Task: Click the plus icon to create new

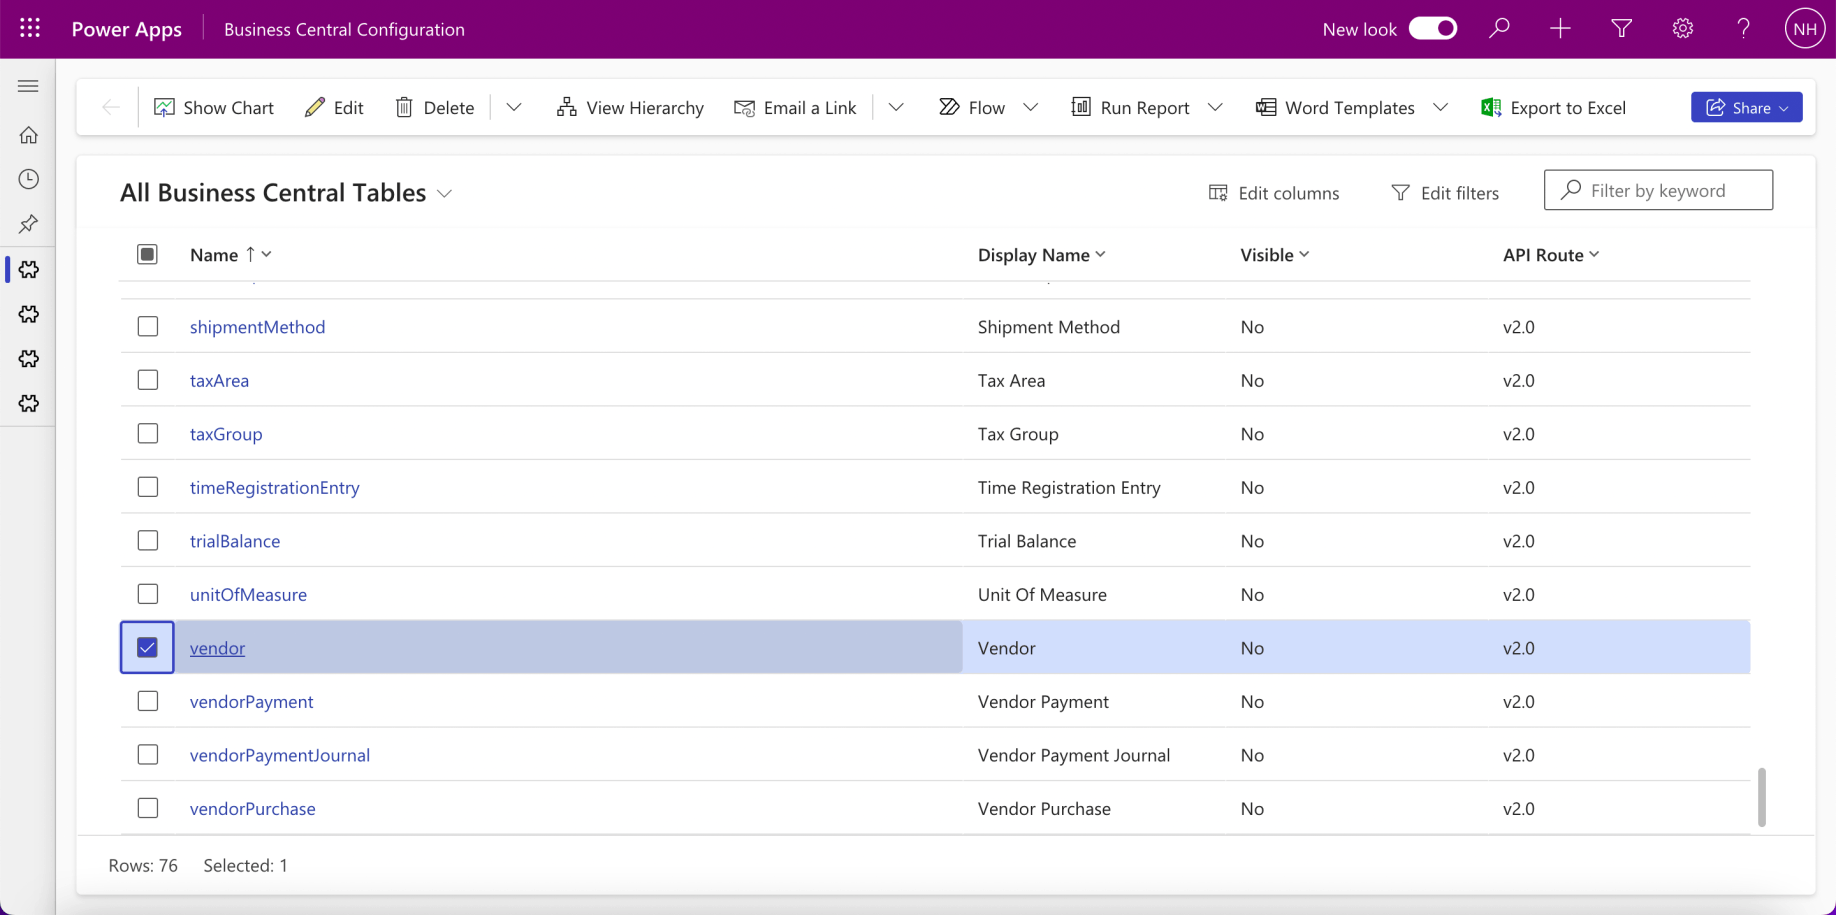Action: point(1560,29)
